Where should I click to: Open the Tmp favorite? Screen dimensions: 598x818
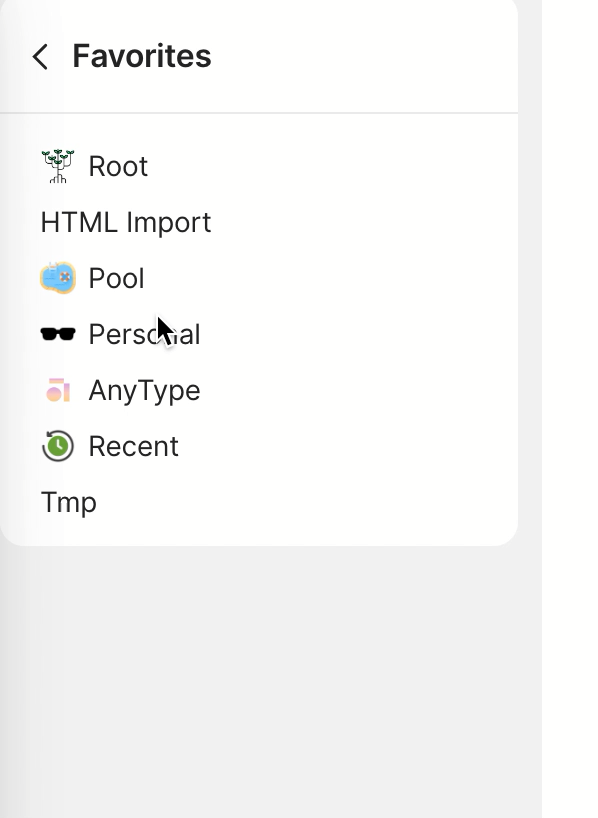tap(68, 502)
